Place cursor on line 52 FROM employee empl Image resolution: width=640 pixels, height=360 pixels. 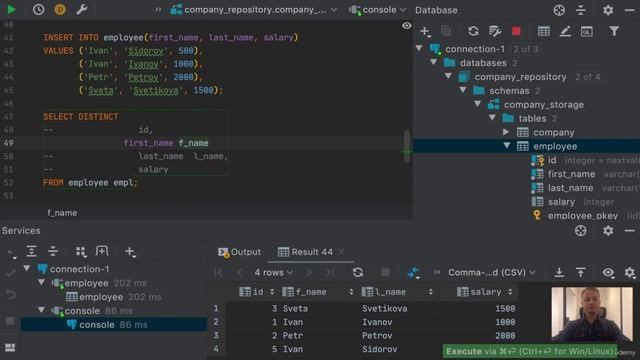coord(91,182)
